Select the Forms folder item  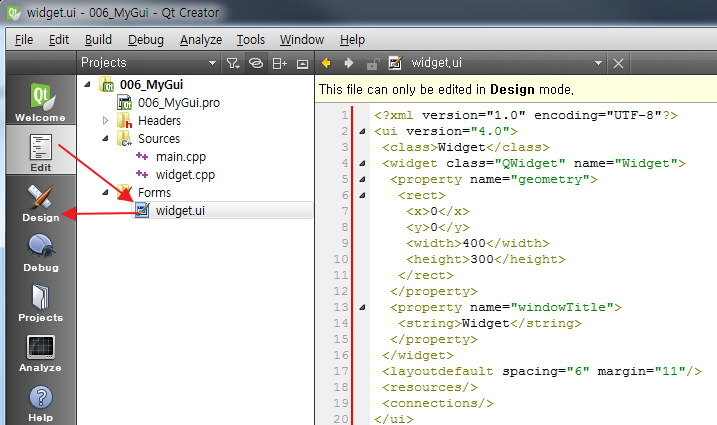pyautogui.click(x=154, y=192)
